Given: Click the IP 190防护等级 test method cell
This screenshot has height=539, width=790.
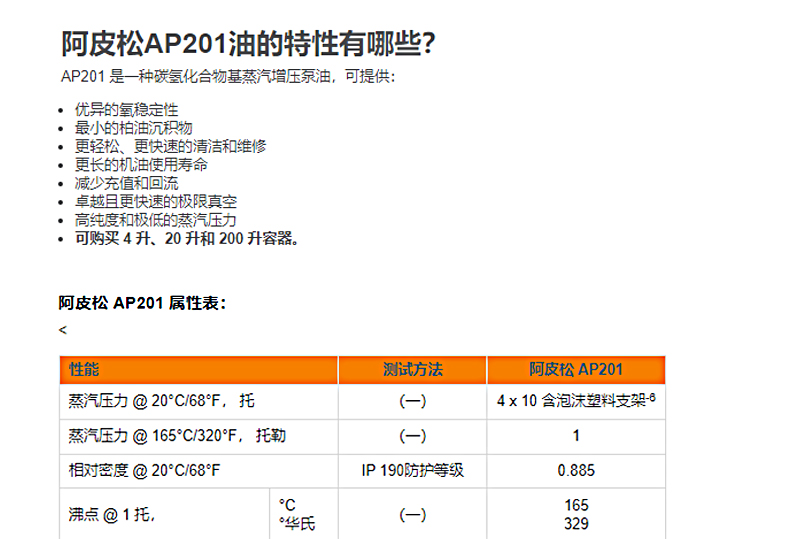Looking at the screenshot, I should tap(412, 470).
